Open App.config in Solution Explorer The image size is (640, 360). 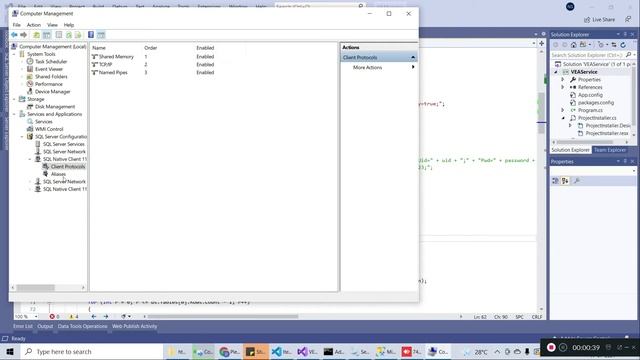[590, 95]
